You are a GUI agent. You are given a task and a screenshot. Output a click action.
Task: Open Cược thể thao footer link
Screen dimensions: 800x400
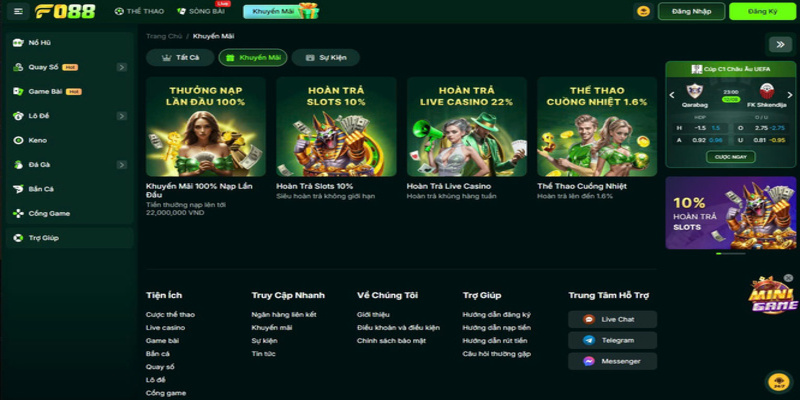[x=170, y=315]
